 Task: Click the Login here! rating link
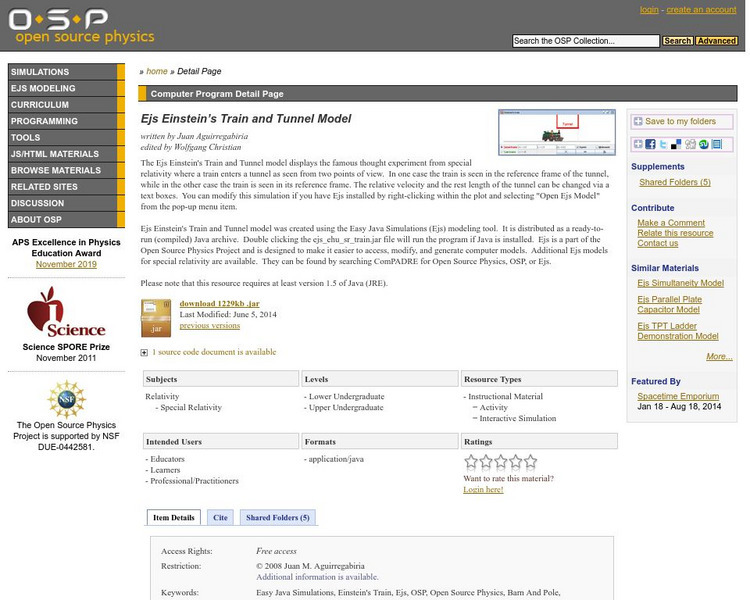click(483, 489)
